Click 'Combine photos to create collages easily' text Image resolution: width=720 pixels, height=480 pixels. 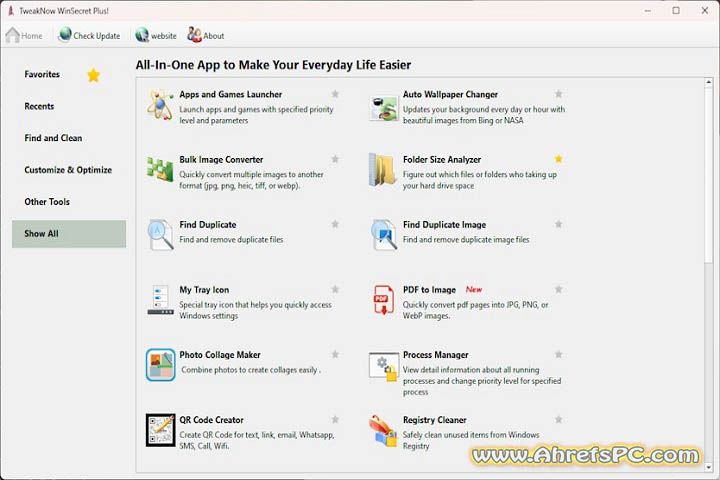point(251,370)
